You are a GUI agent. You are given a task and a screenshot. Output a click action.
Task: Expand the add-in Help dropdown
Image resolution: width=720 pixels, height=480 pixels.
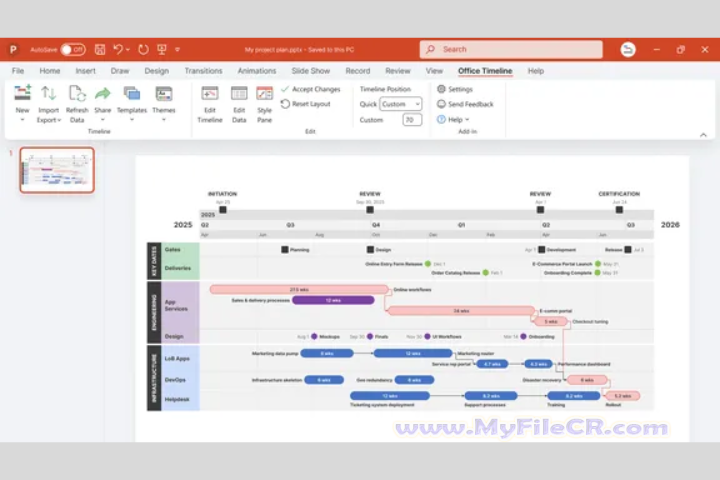tap(453, 119)
